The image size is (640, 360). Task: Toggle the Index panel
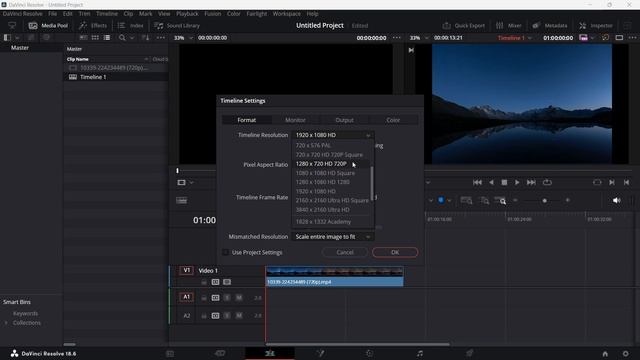131,25
